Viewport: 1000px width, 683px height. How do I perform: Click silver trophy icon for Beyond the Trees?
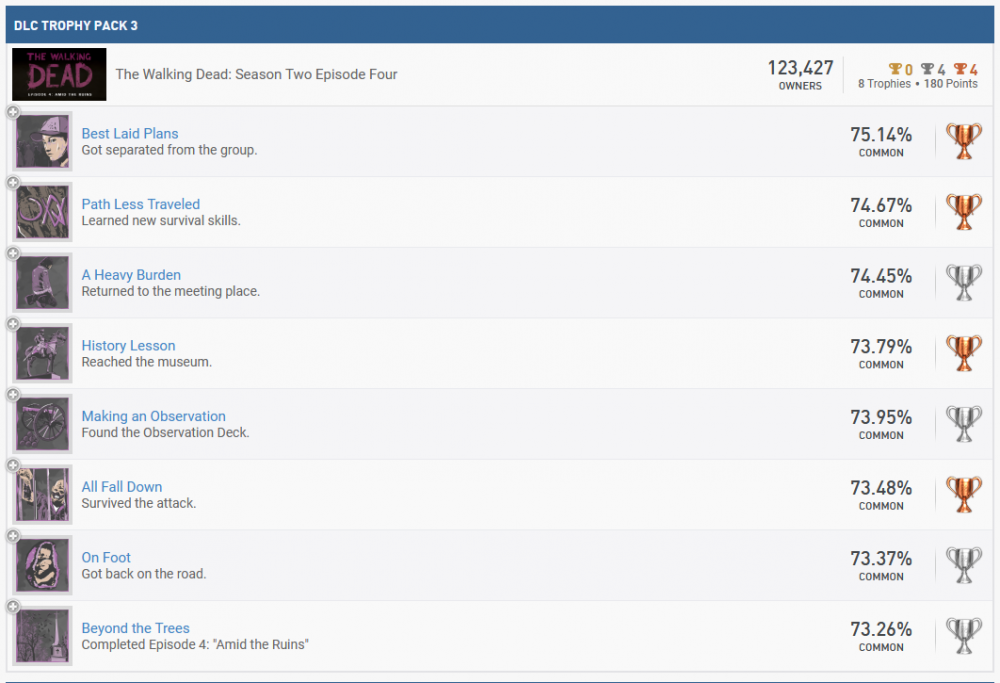tap(964, 636)
